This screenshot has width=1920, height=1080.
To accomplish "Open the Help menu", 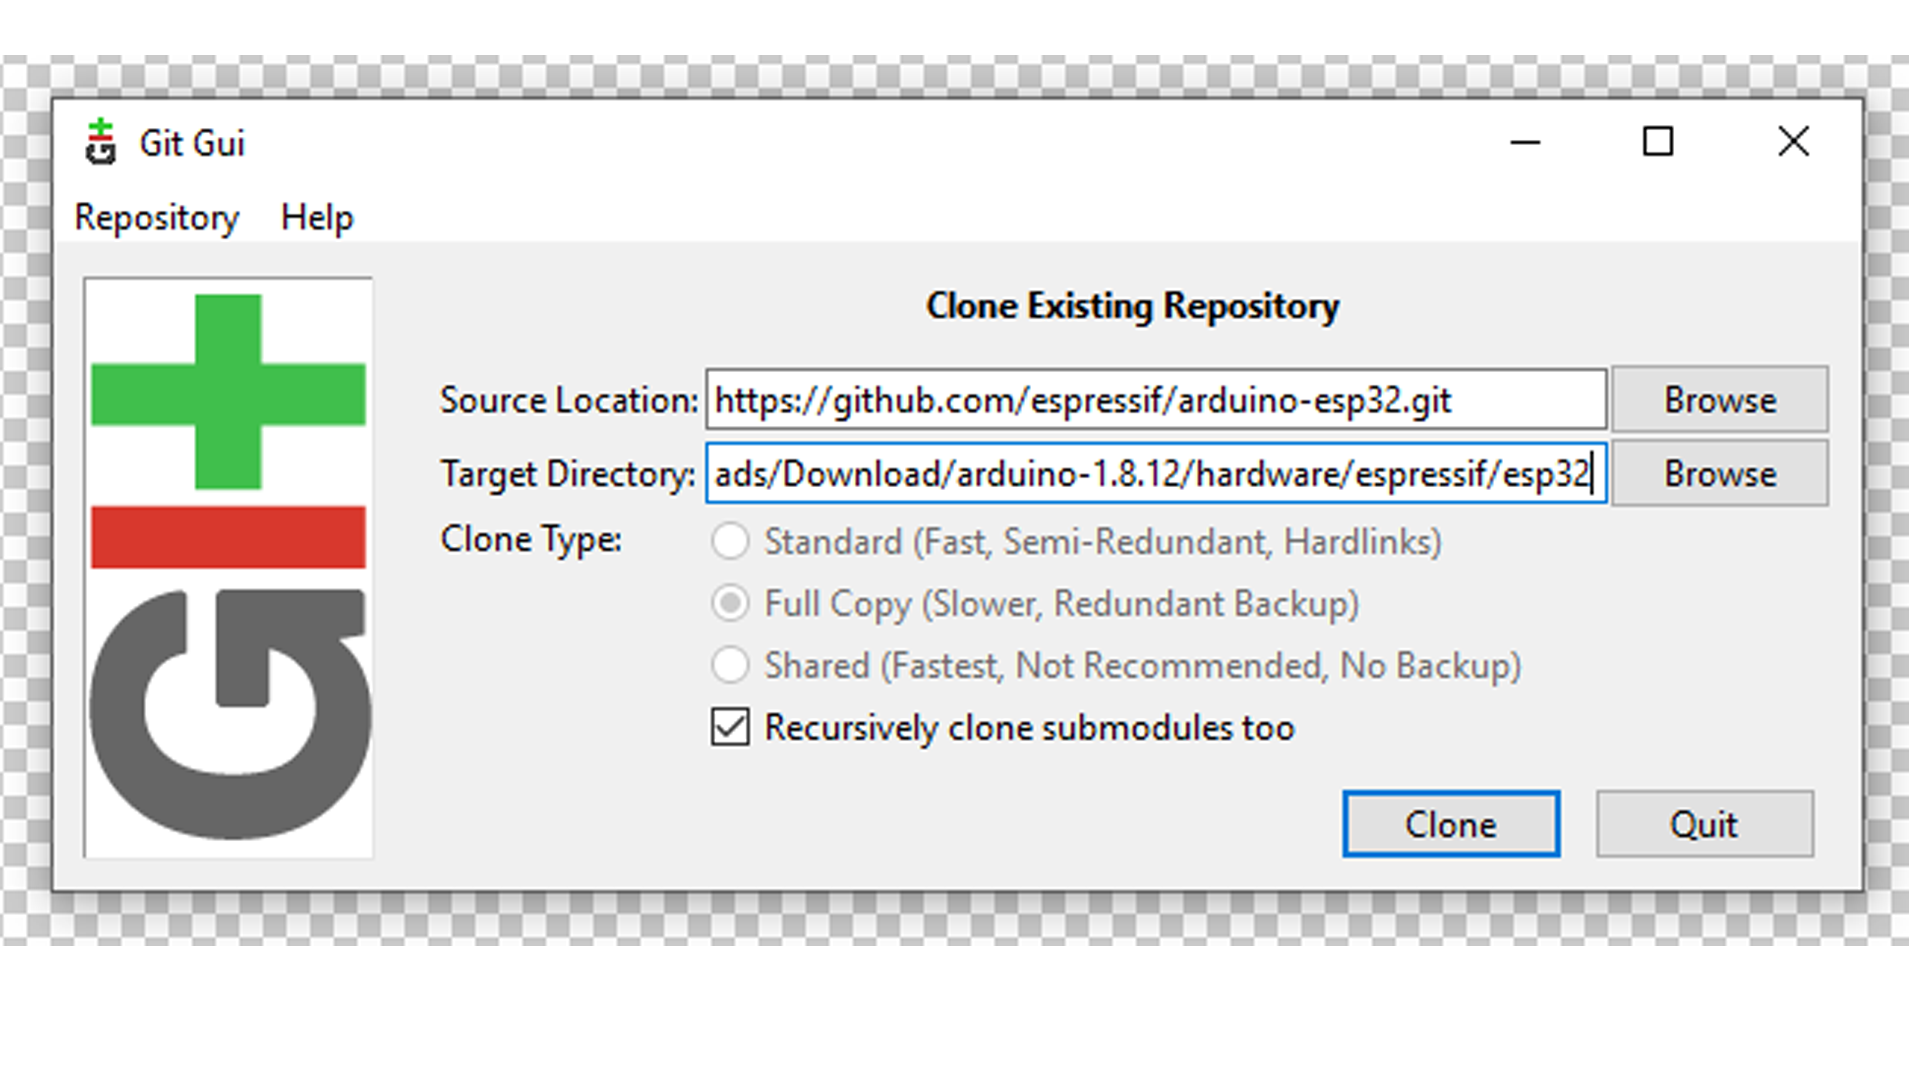I will pos(317,217).
